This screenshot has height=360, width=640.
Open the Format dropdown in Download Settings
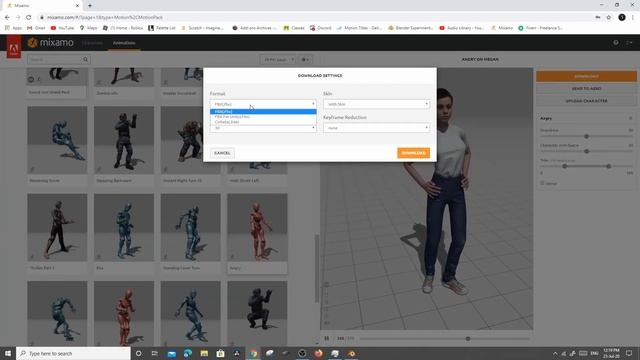click(263, 104)
